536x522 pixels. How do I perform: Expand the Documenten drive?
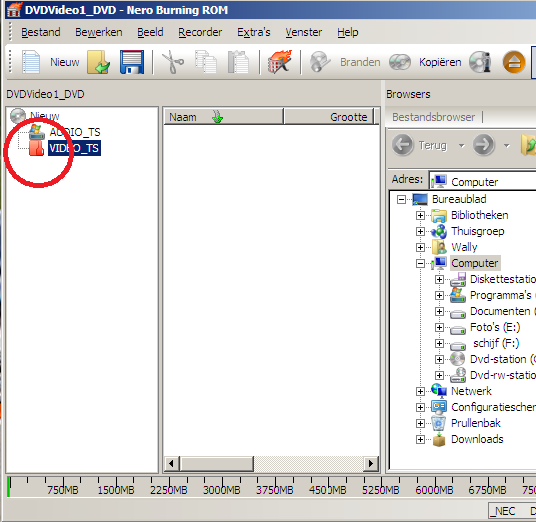[440, 311]
